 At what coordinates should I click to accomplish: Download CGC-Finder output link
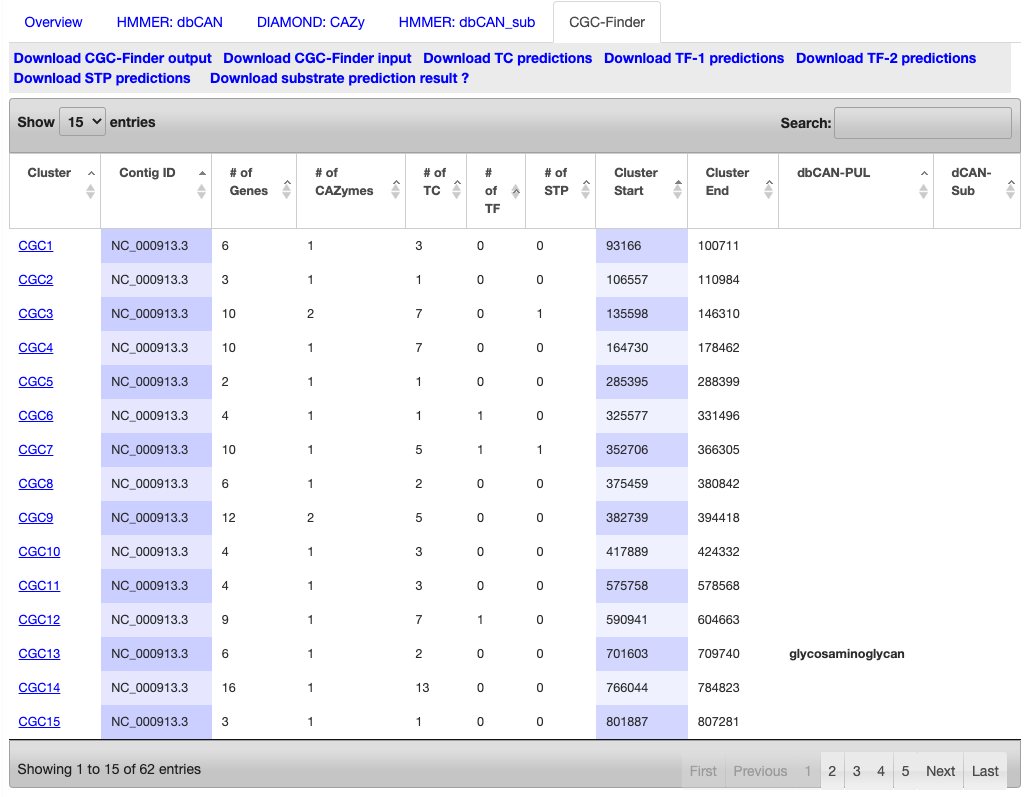(x=112, y=58)
